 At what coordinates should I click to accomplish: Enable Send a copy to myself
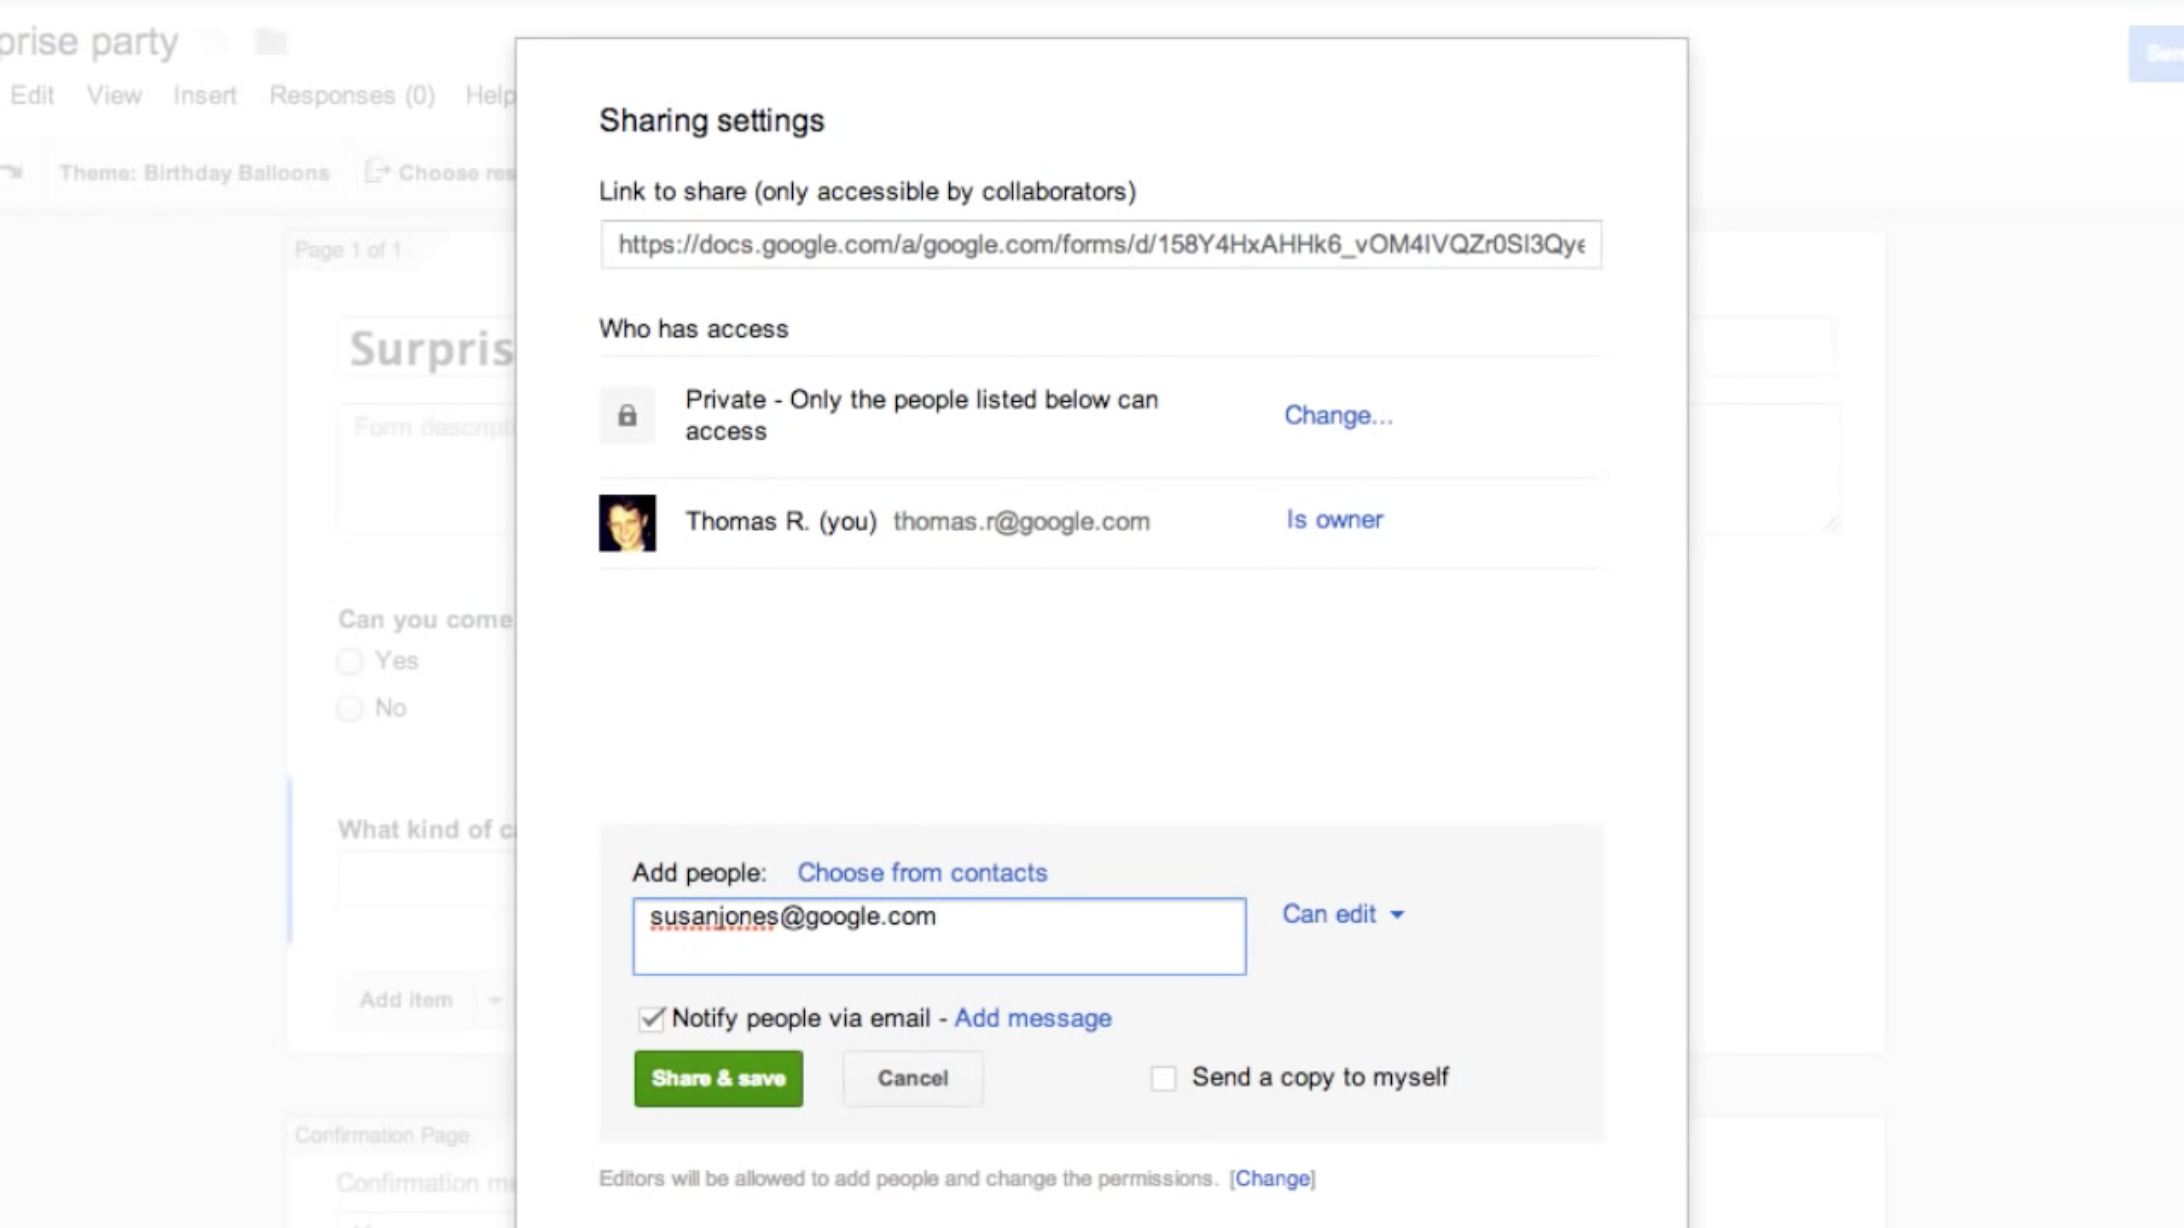(x=1163, y=1078)
